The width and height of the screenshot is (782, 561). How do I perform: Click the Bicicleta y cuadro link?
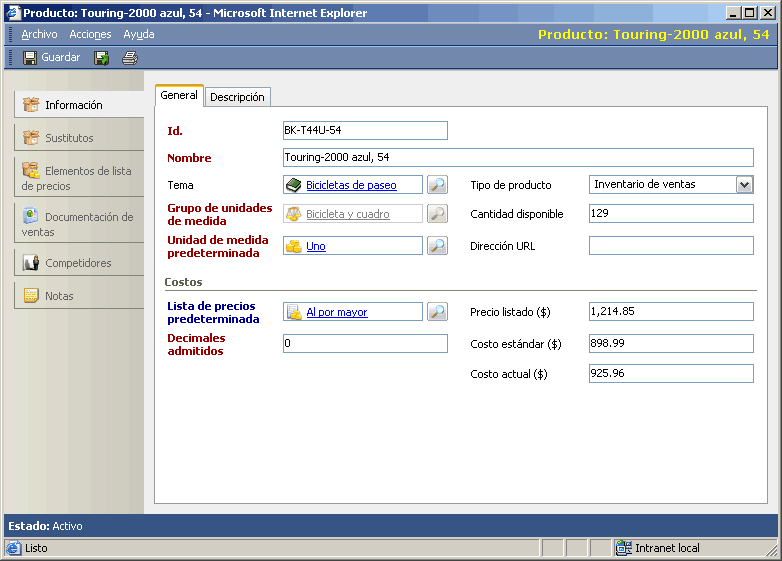click(x=348, y=214)
